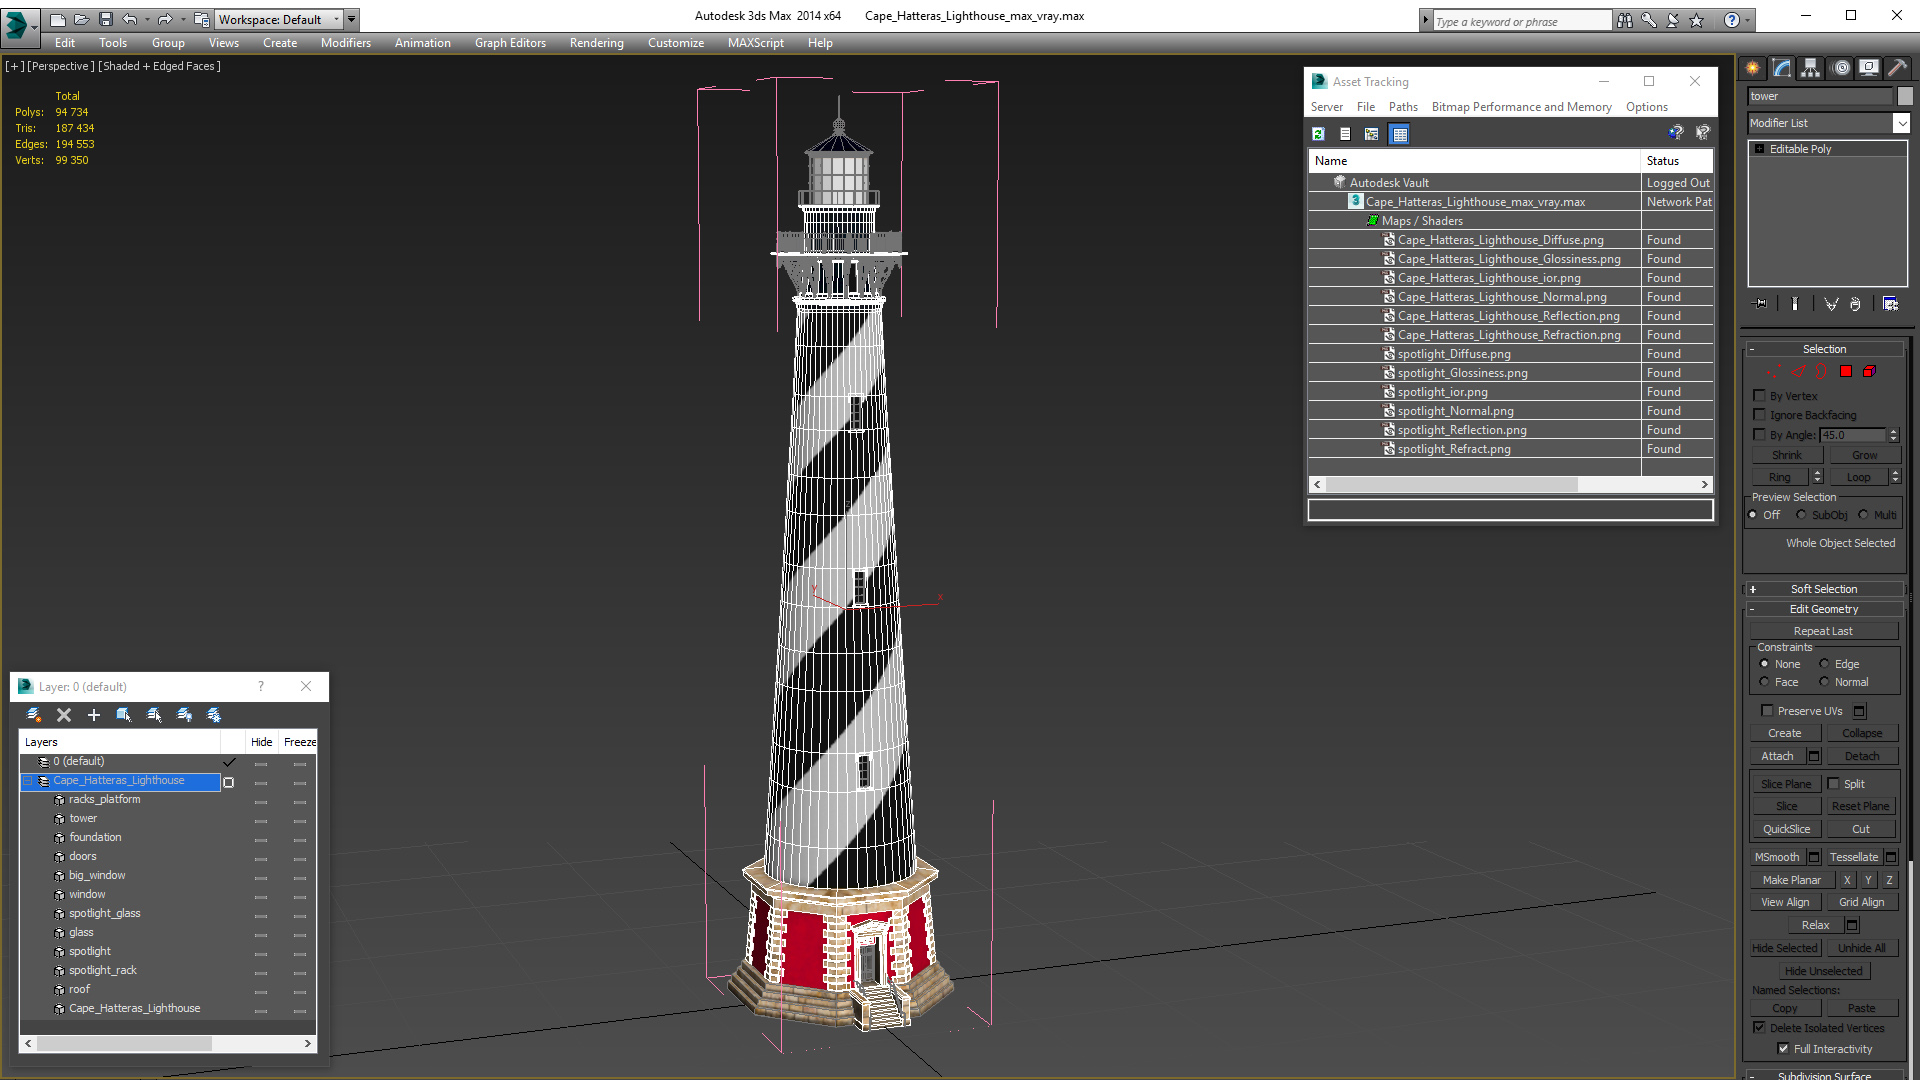Open the Graph Editors menu
Viewport: 1920px width, 1080px height.
pos(510,43)
